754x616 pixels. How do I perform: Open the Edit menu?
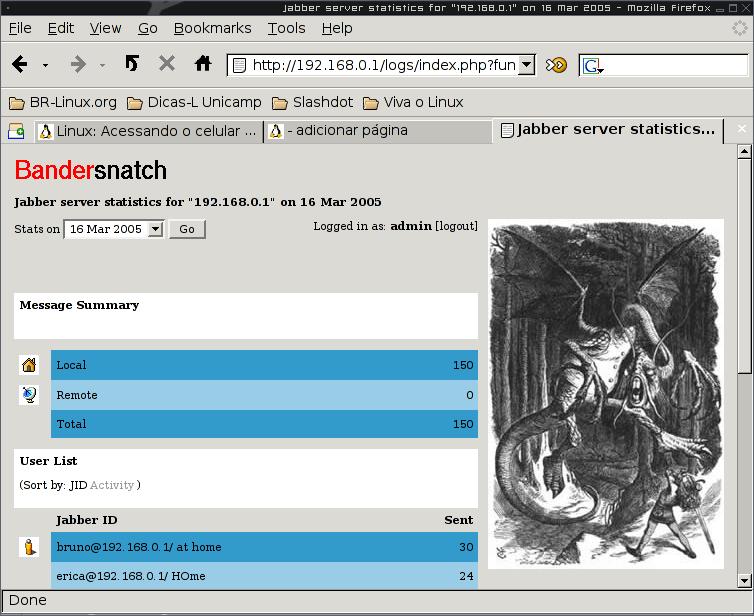click(x=61, y=28)
